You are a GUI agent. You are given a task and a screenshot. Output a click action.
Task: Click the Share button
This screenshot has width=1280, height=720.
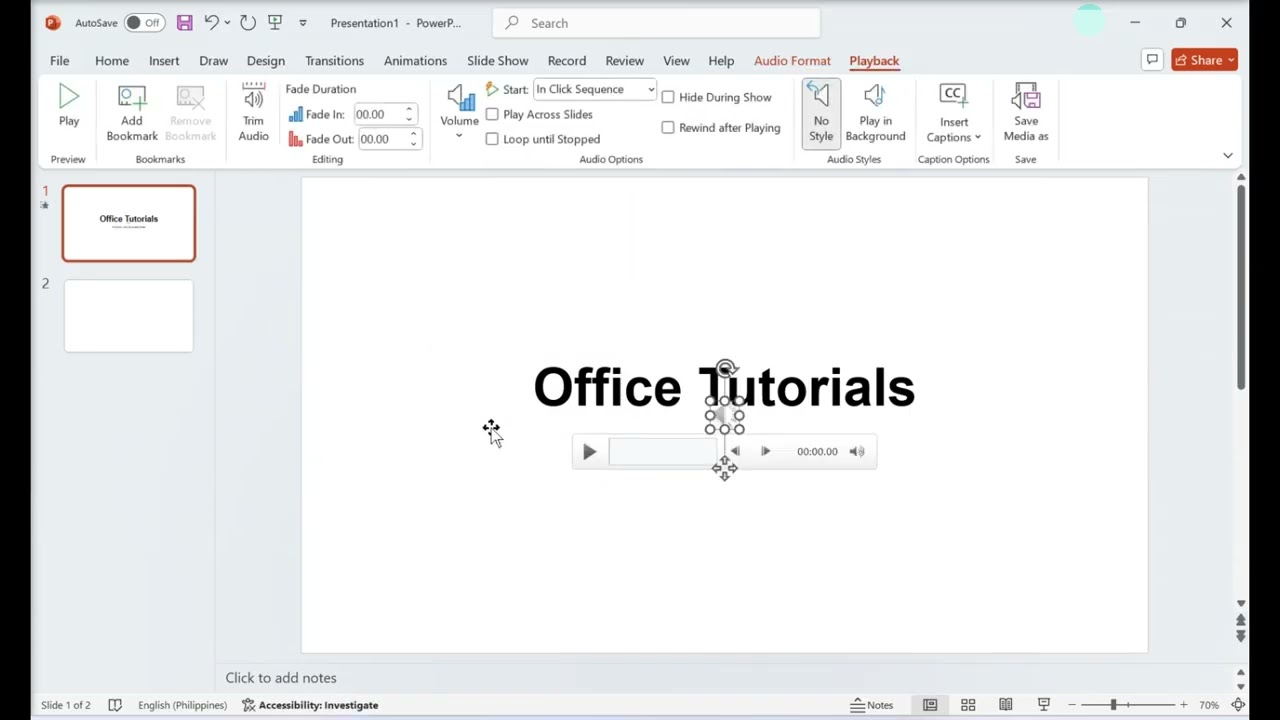(x=1204, y=60)
